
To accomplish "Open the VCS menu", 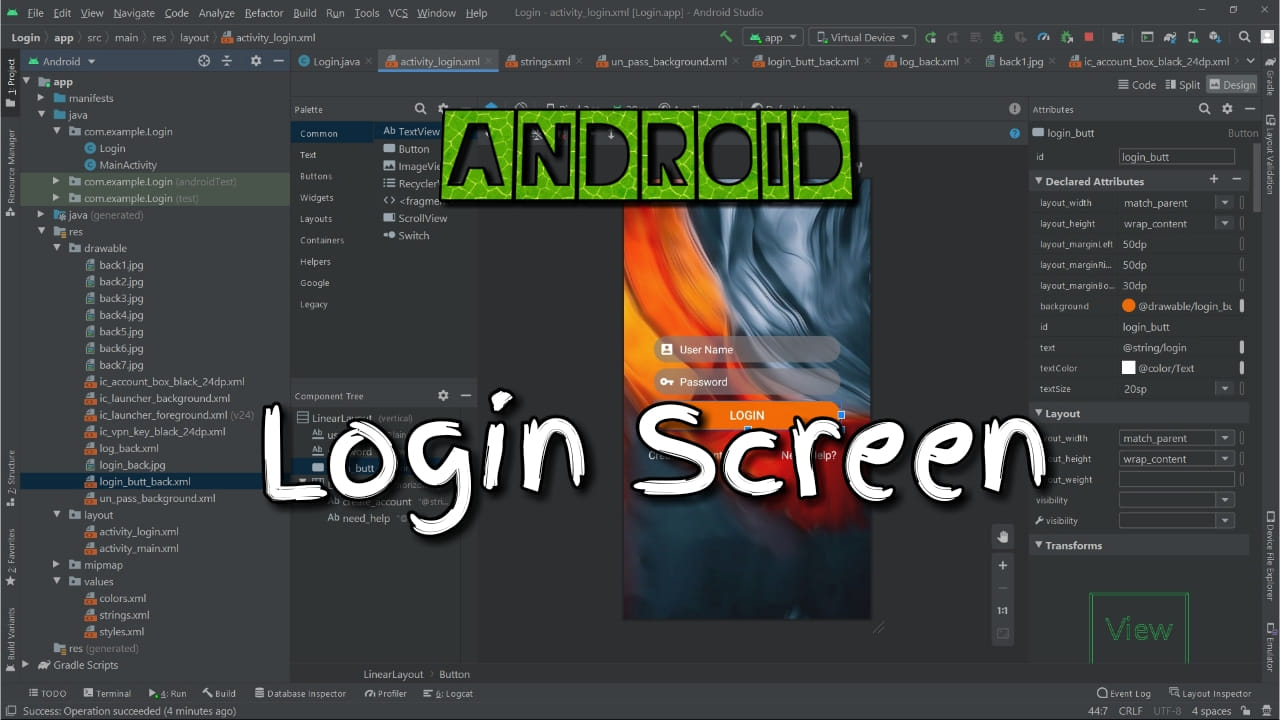I will coord(398,13).
